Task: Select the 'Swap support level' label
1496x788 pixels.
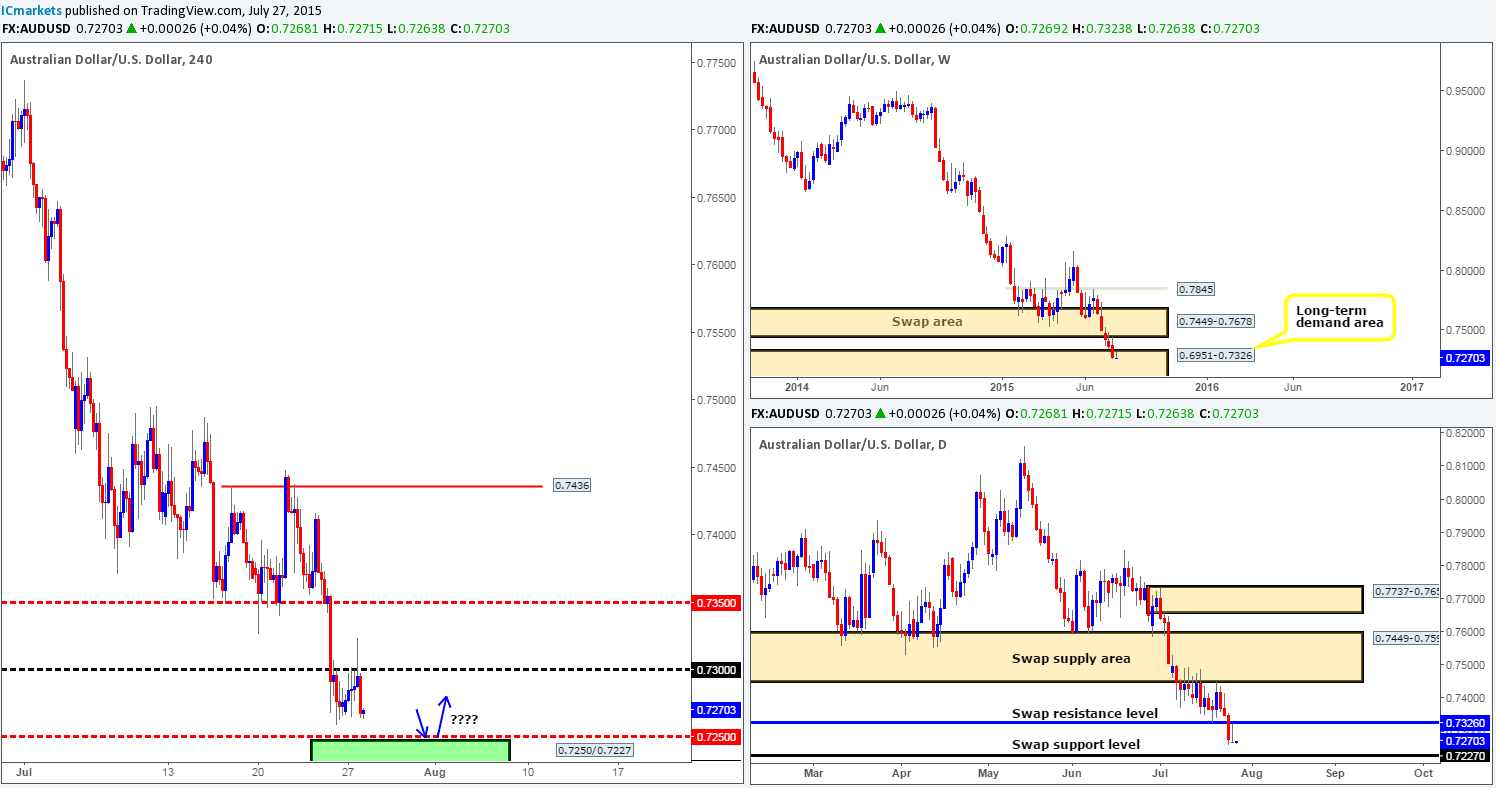Action: [1076, 744]
